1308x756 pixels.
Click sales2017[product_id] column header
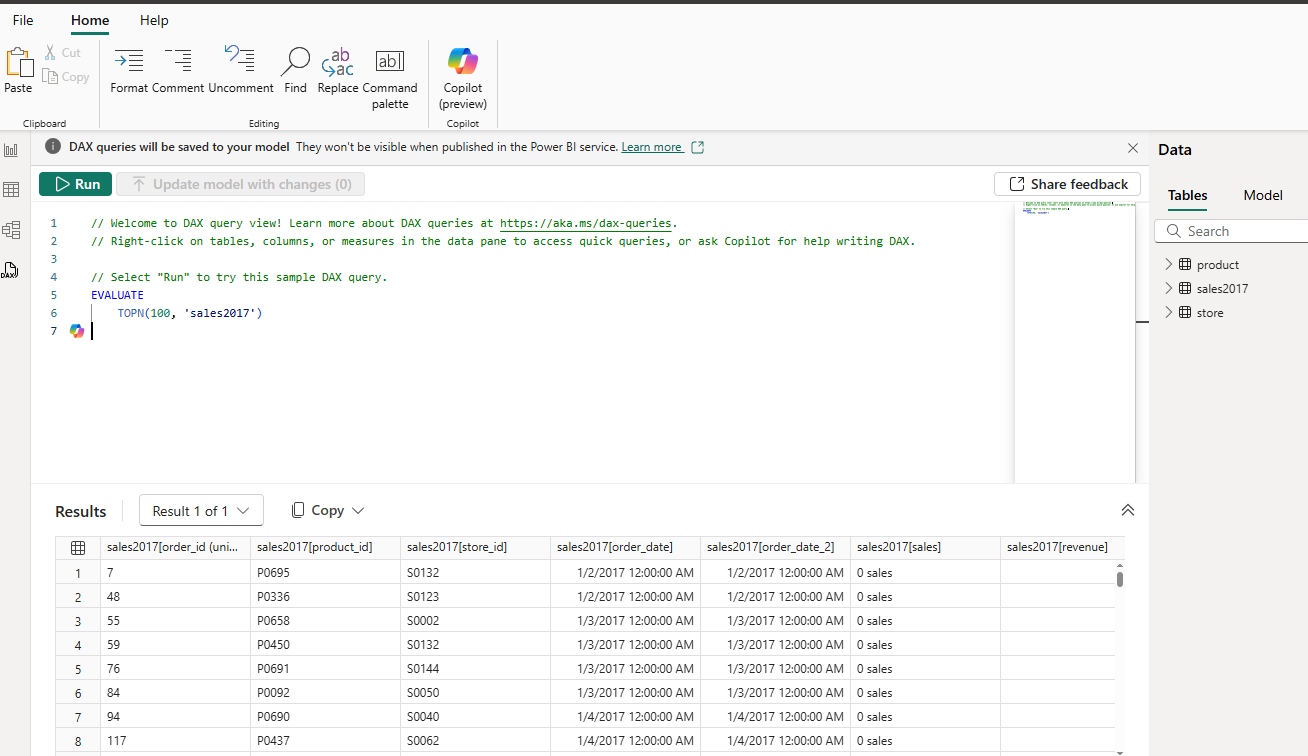pyautogui.click(x=325, y=547)
